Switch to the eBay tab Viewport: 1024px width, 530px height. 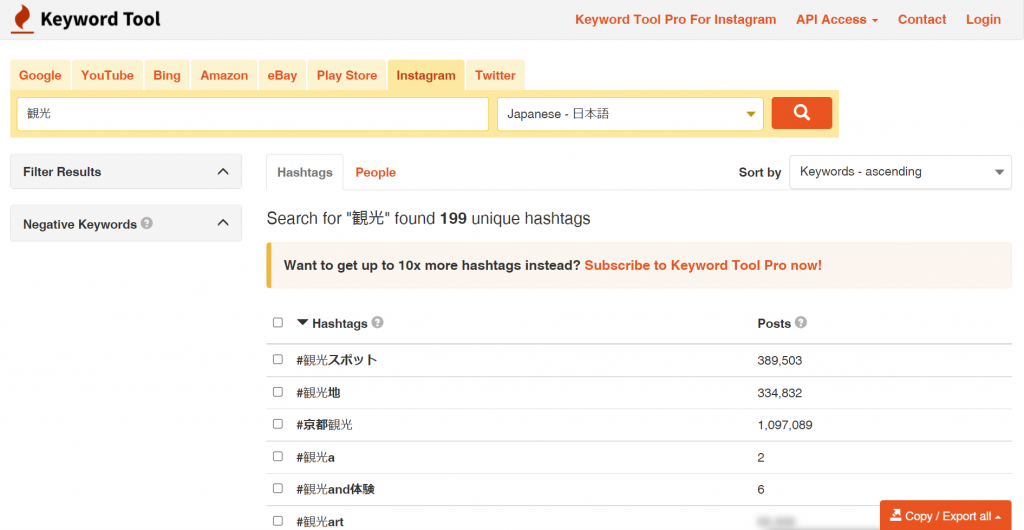pos(282,75)
